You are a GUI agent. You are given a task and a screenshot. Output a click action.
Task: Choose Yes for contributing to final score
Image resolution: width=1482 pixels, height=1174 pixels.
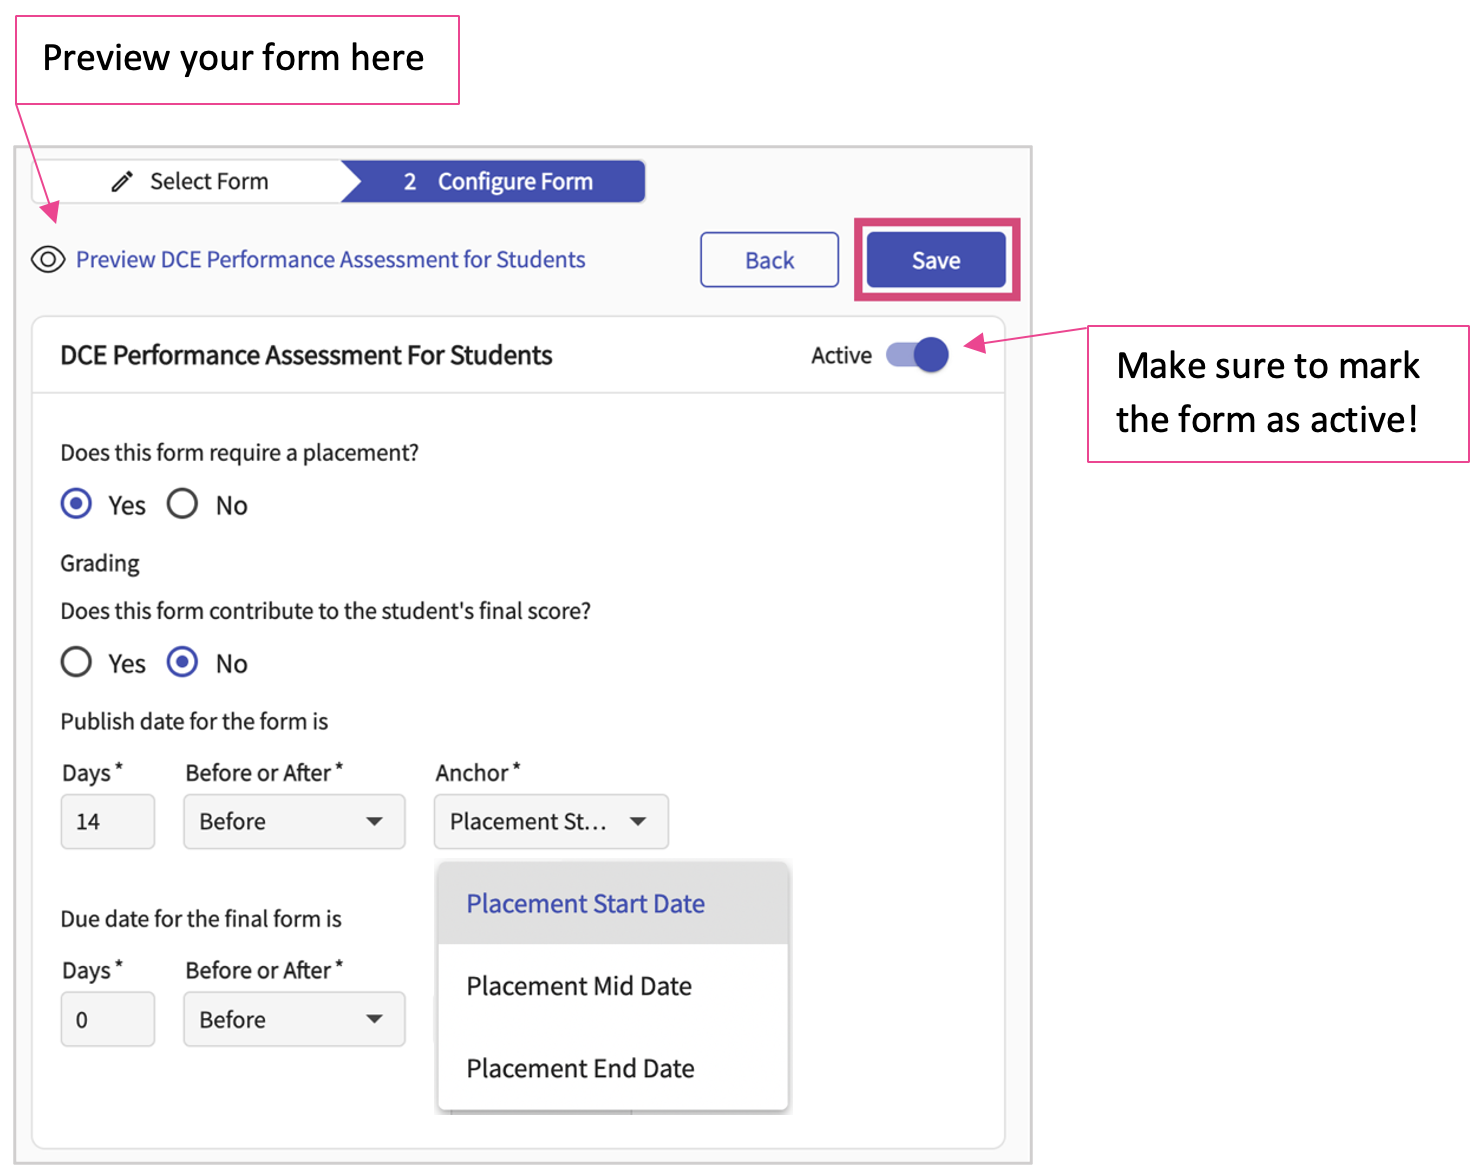pyautogui.click(x=77, y=662)
